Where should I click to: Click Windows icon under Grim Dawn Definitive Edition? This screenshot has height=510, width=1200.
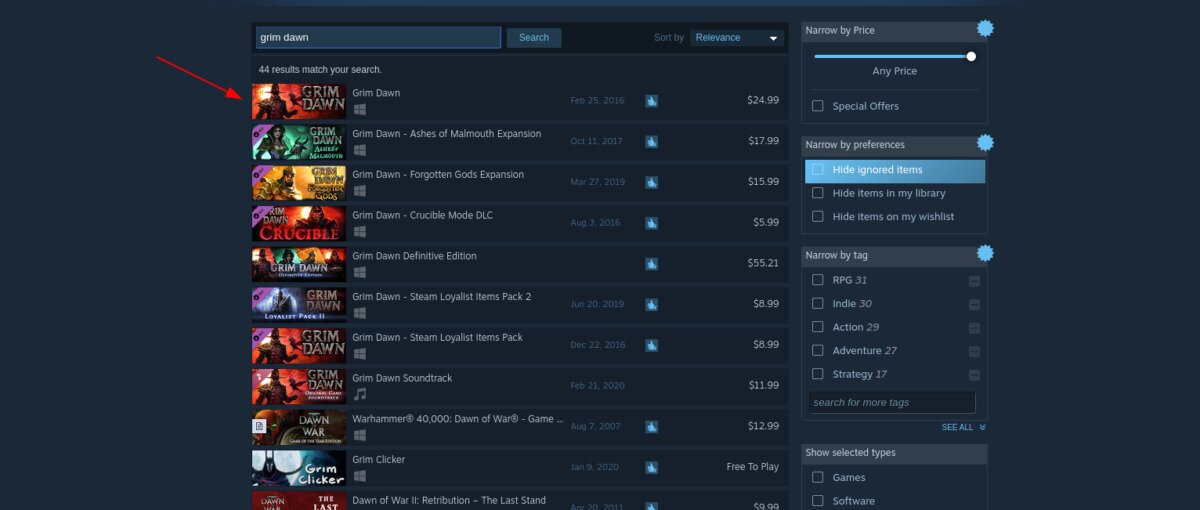(359, 272)
